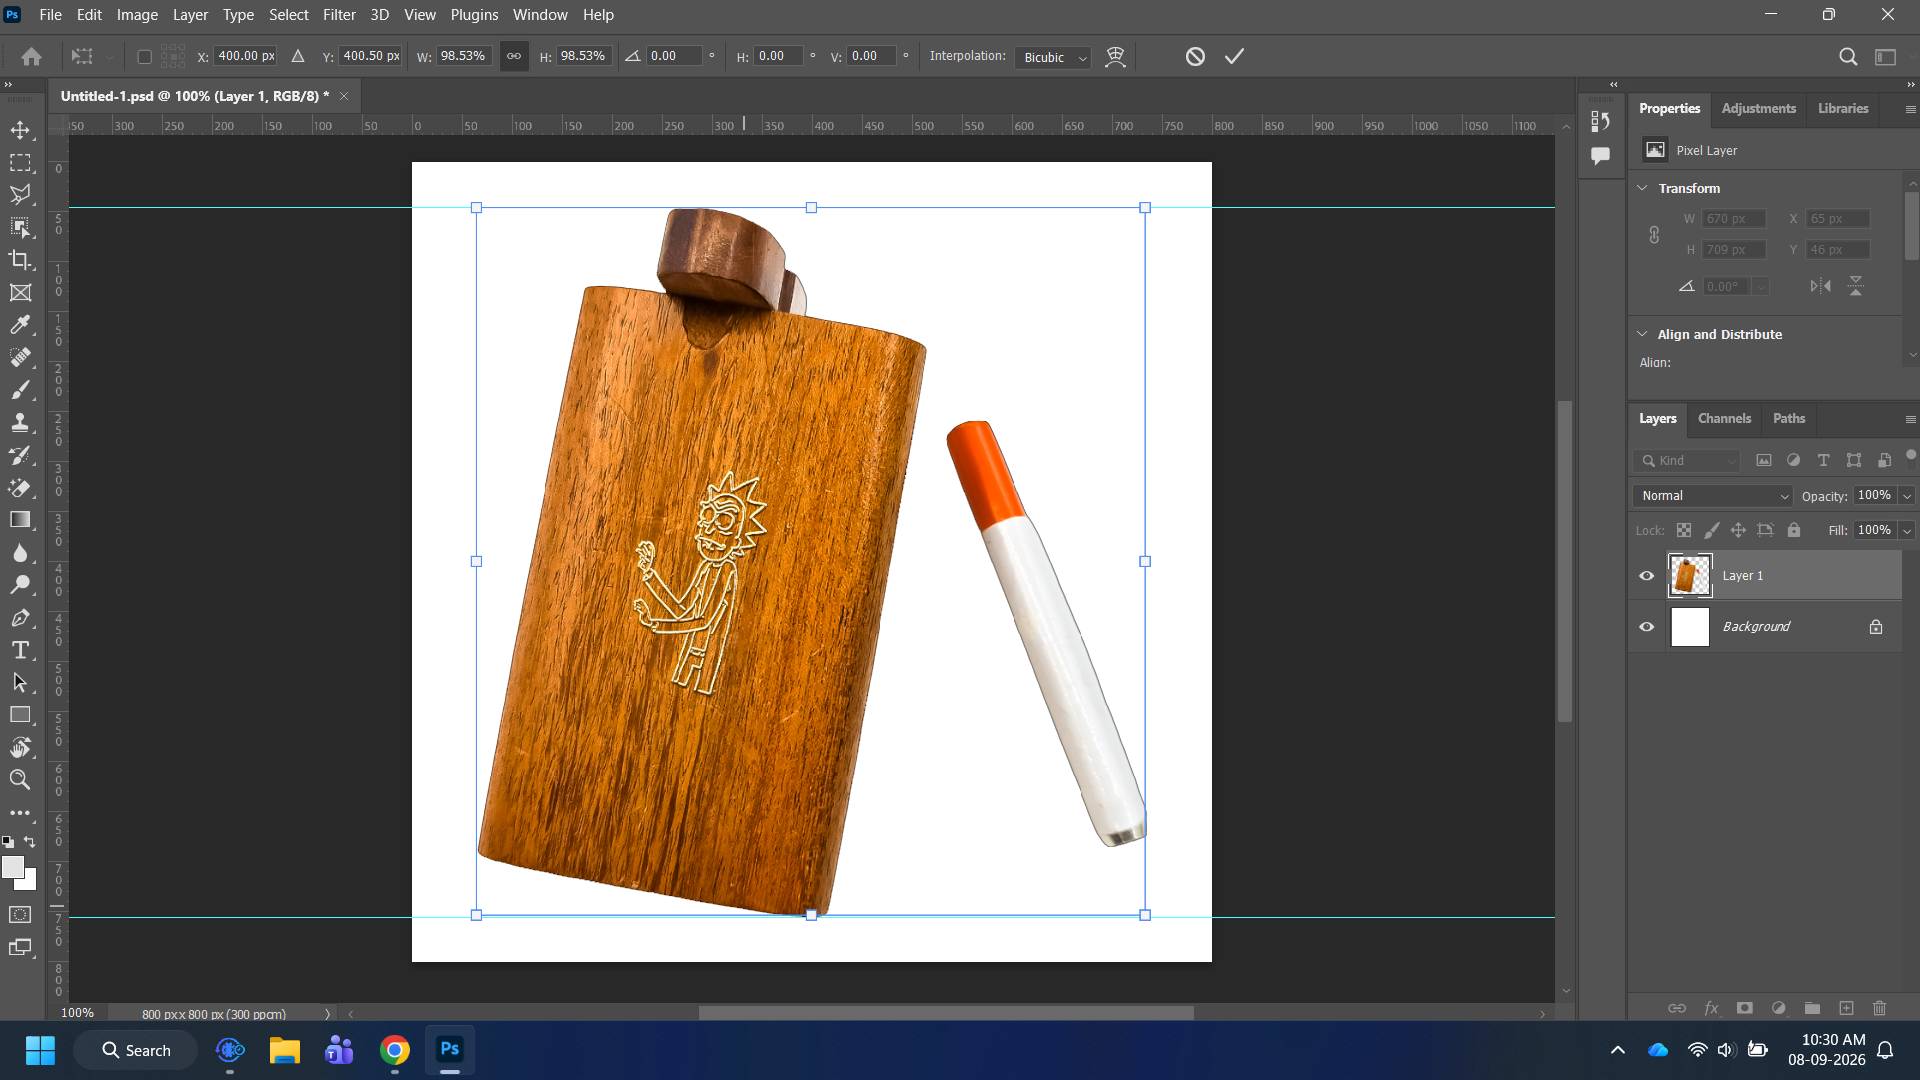Collapse the Transform section
Image resolution: width=1920 pixels, height=1080 pixels.
point(1642,188)
